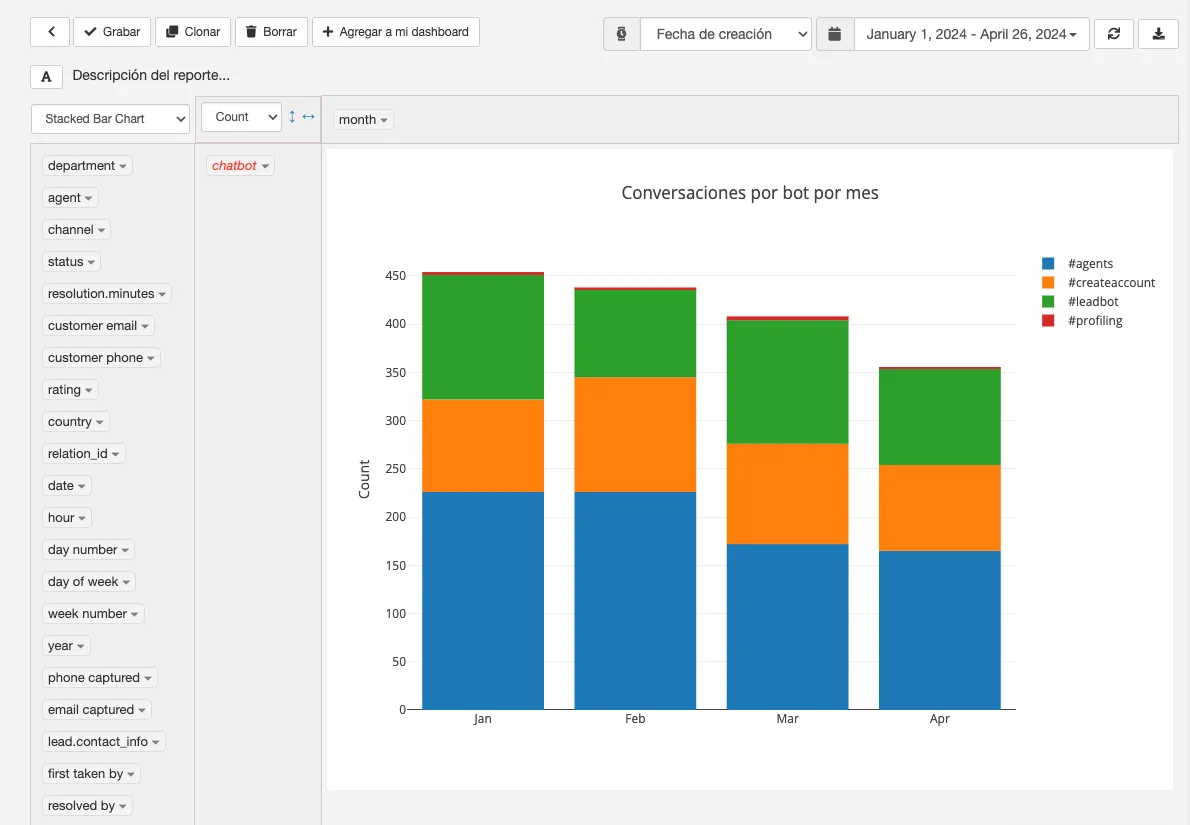This screenshot has width=1190, height=825.
Task: Download the report with the download icon
Action: [x=1158, y=34]
